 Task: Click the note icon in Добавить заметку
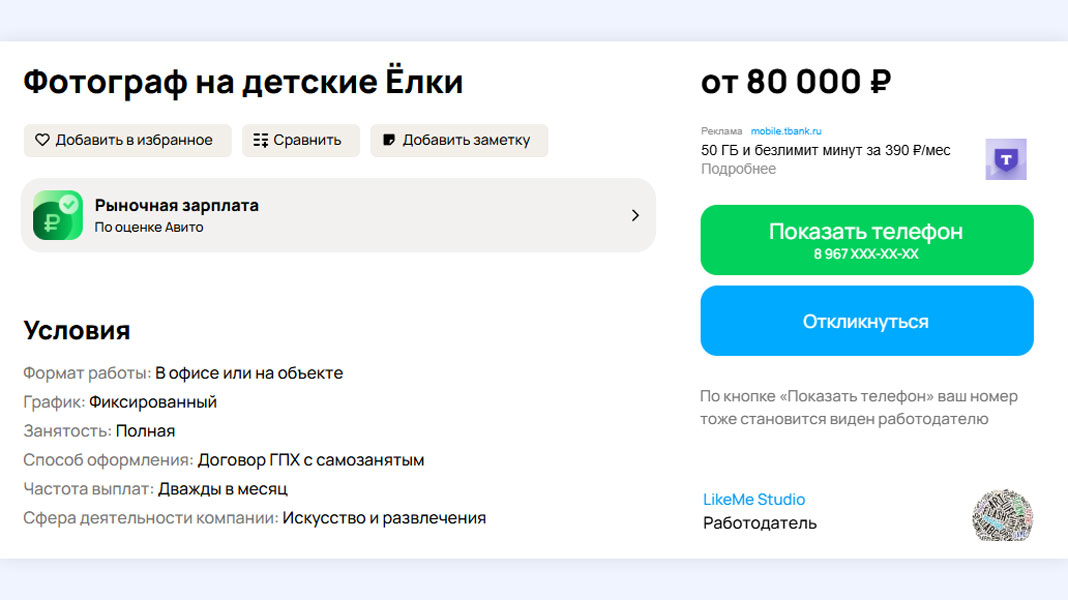[389, 140]
